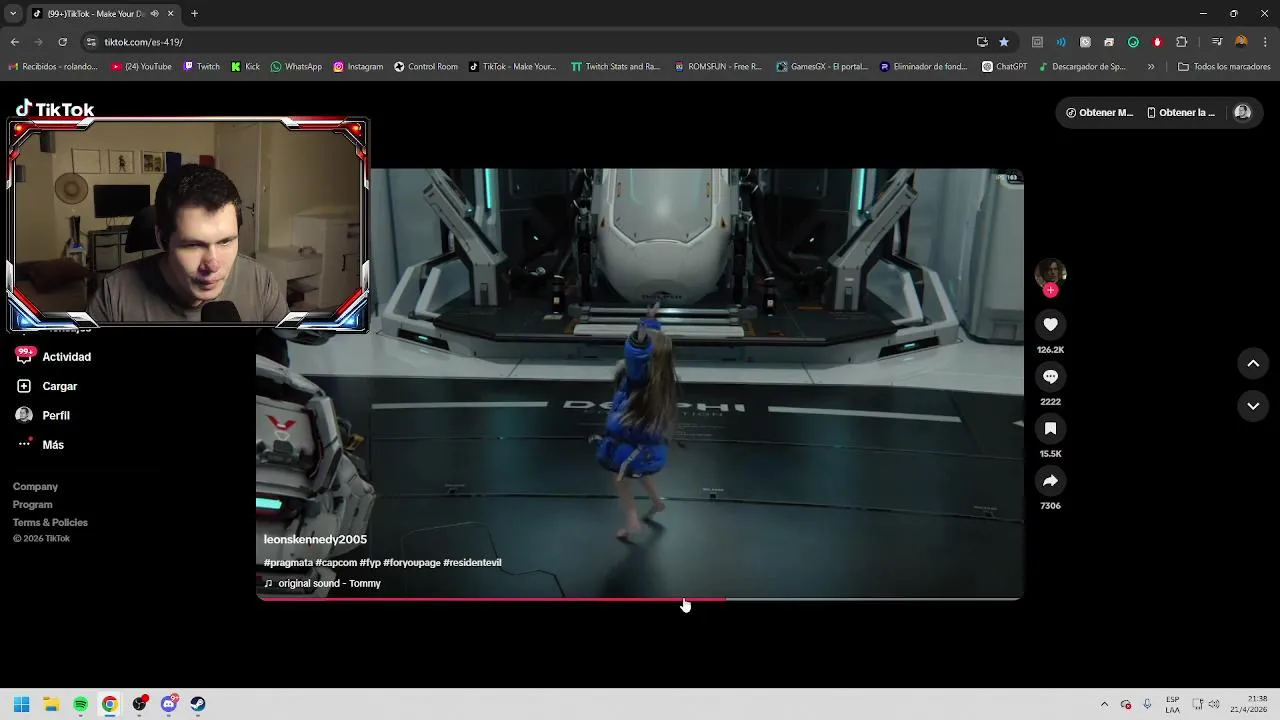Open the Chrome profile avatar
The image size is (1280, 720).
point(1241,42)
